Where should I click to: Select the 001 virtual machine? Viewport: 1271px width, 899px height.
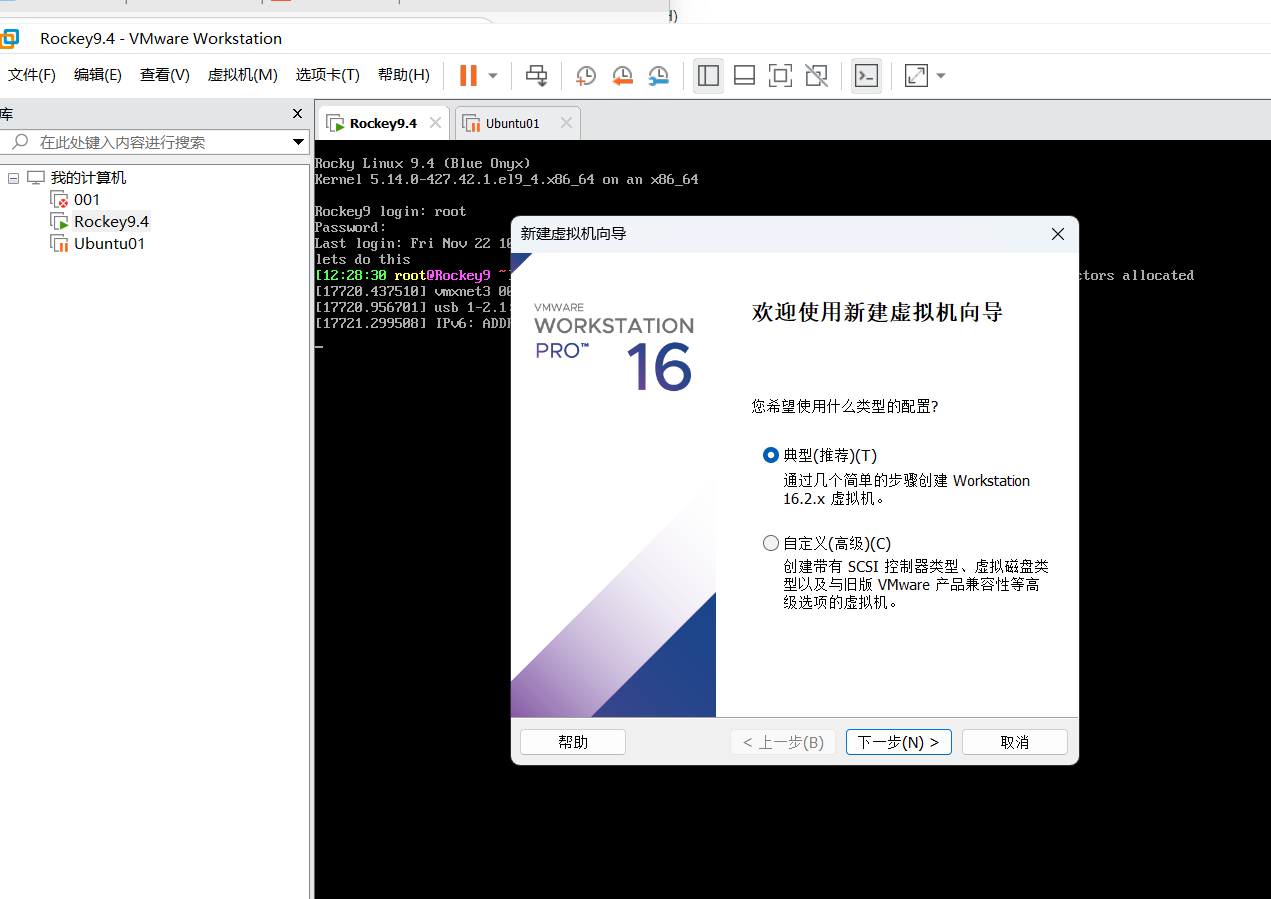pos(87,200)
